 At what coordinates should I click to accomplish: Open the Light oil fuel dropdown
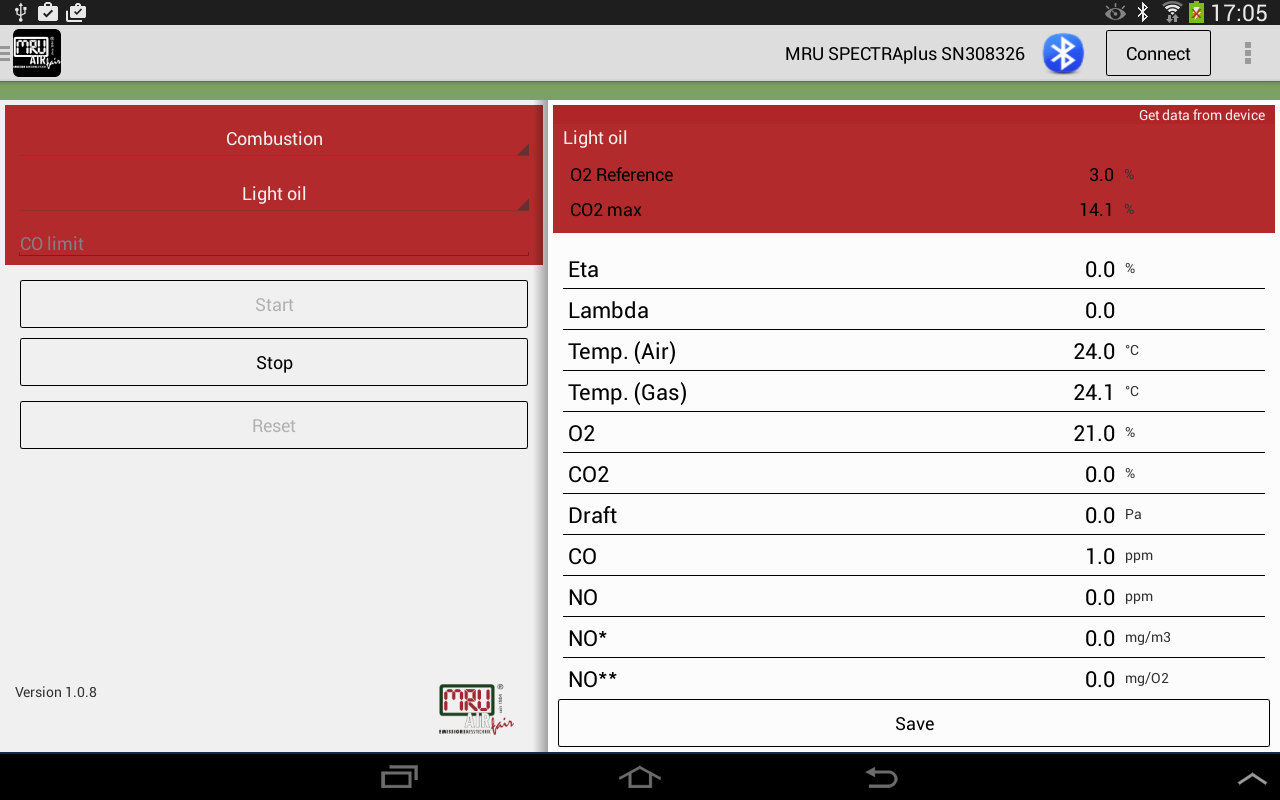273,193
